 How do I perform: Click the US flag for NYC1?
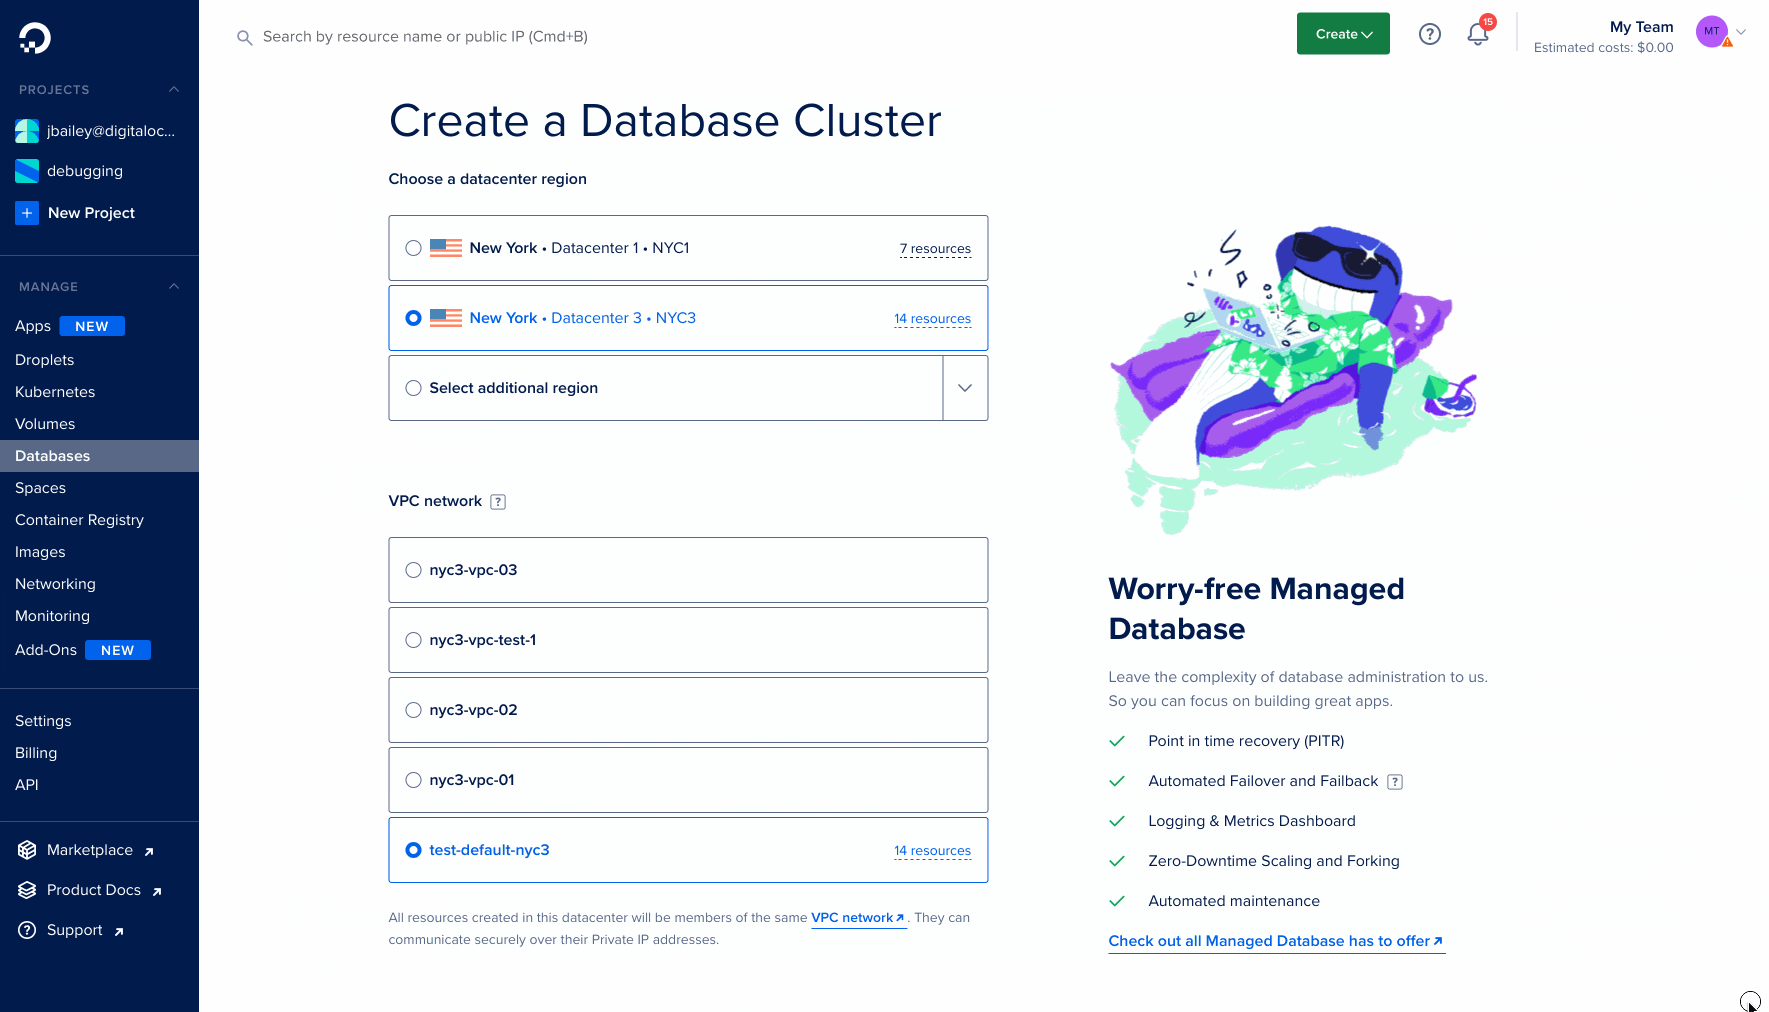[x=446, y=248]
